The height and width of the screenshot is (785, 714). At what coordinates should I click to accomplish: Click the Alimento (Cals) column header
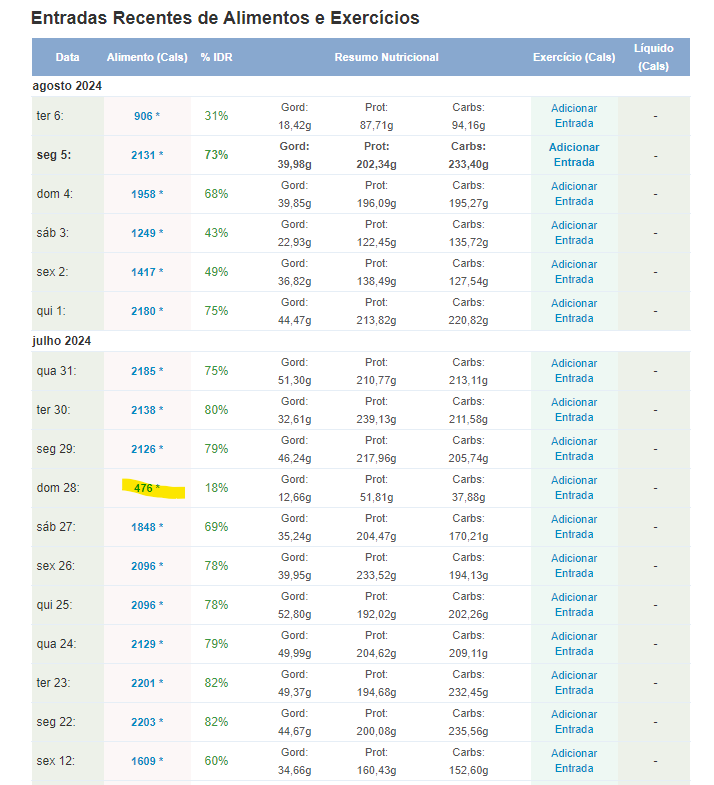(x=147, y=58)
